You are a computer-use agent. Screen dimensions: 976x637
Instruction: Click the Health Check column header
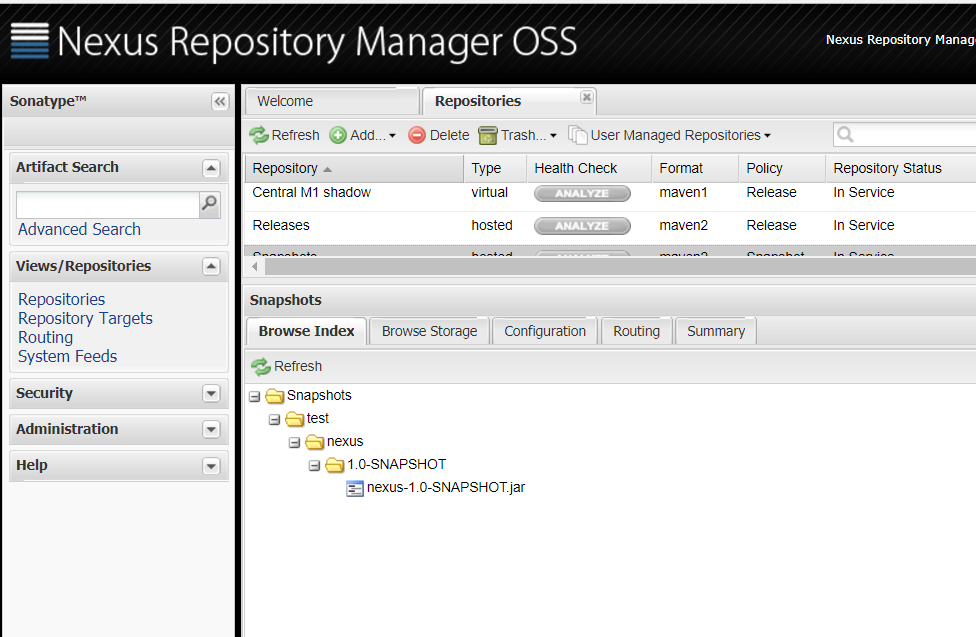589,168
